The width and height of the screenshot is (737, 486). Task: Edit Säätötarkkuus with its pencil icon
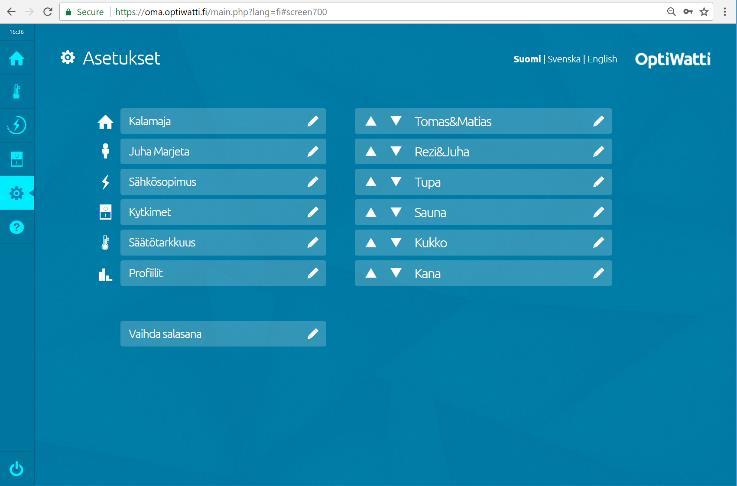313,243
